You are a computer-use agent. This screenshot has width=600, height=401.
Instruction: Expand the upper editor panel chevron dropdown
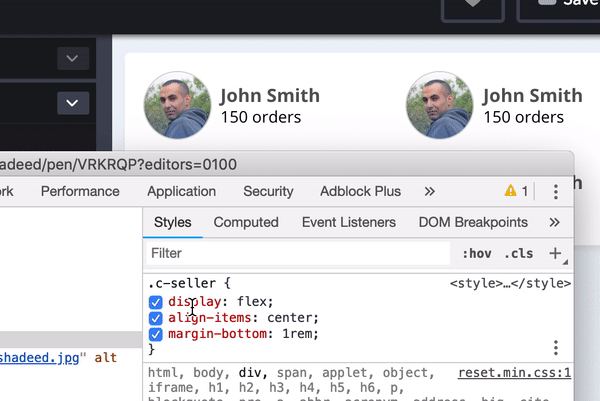coord(72,59)
